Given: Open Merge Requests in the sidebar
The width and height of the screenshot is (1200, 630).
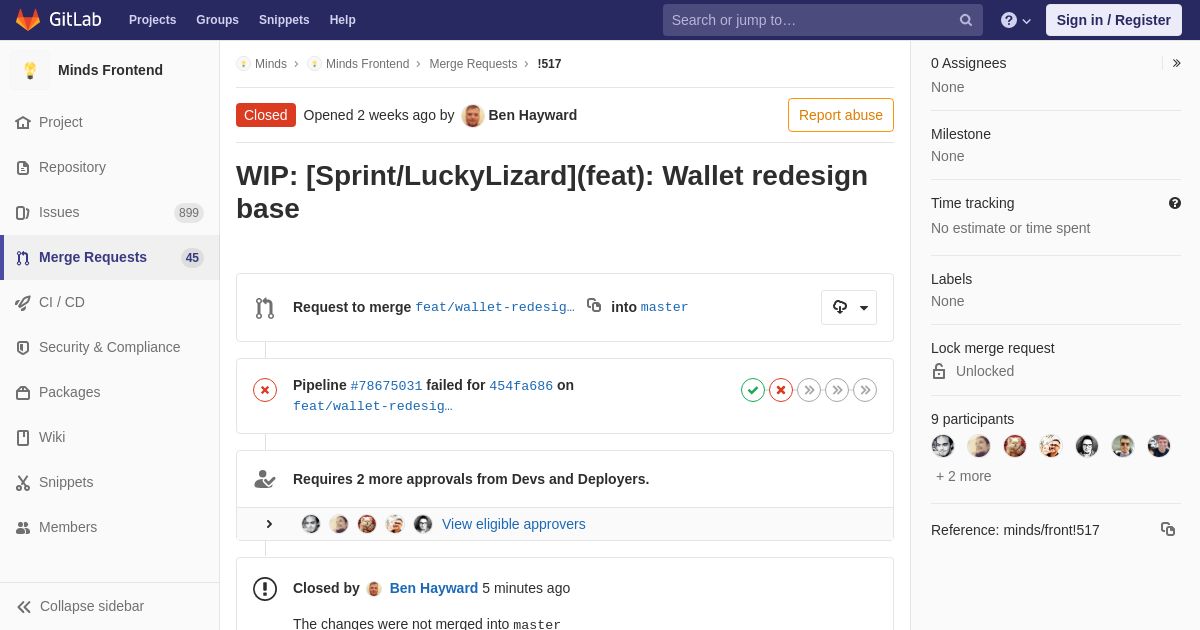Looking at the screenshot, I should click(x=110, y=257).
